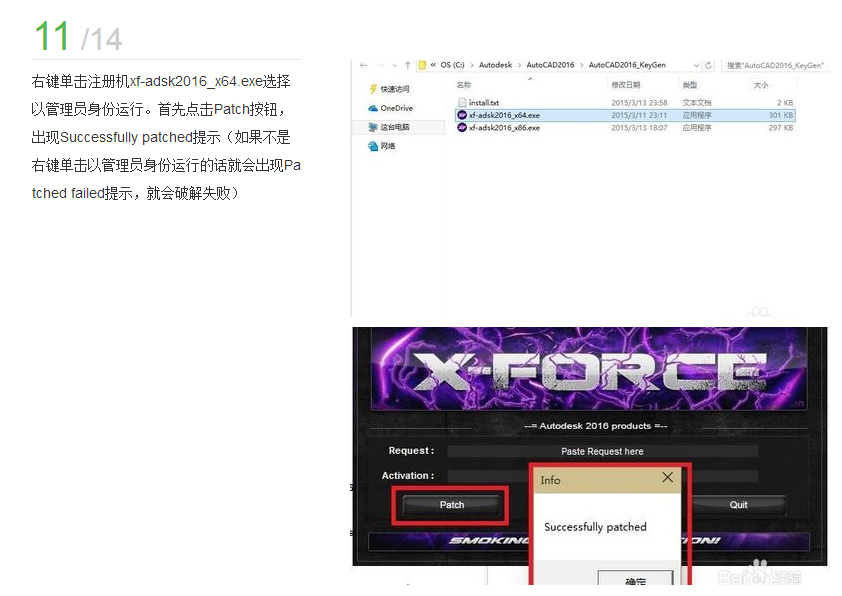Sort files by 大小 (Size) column
The width and height of the screenshot is (842, 596).
click(x=761, y=85)
